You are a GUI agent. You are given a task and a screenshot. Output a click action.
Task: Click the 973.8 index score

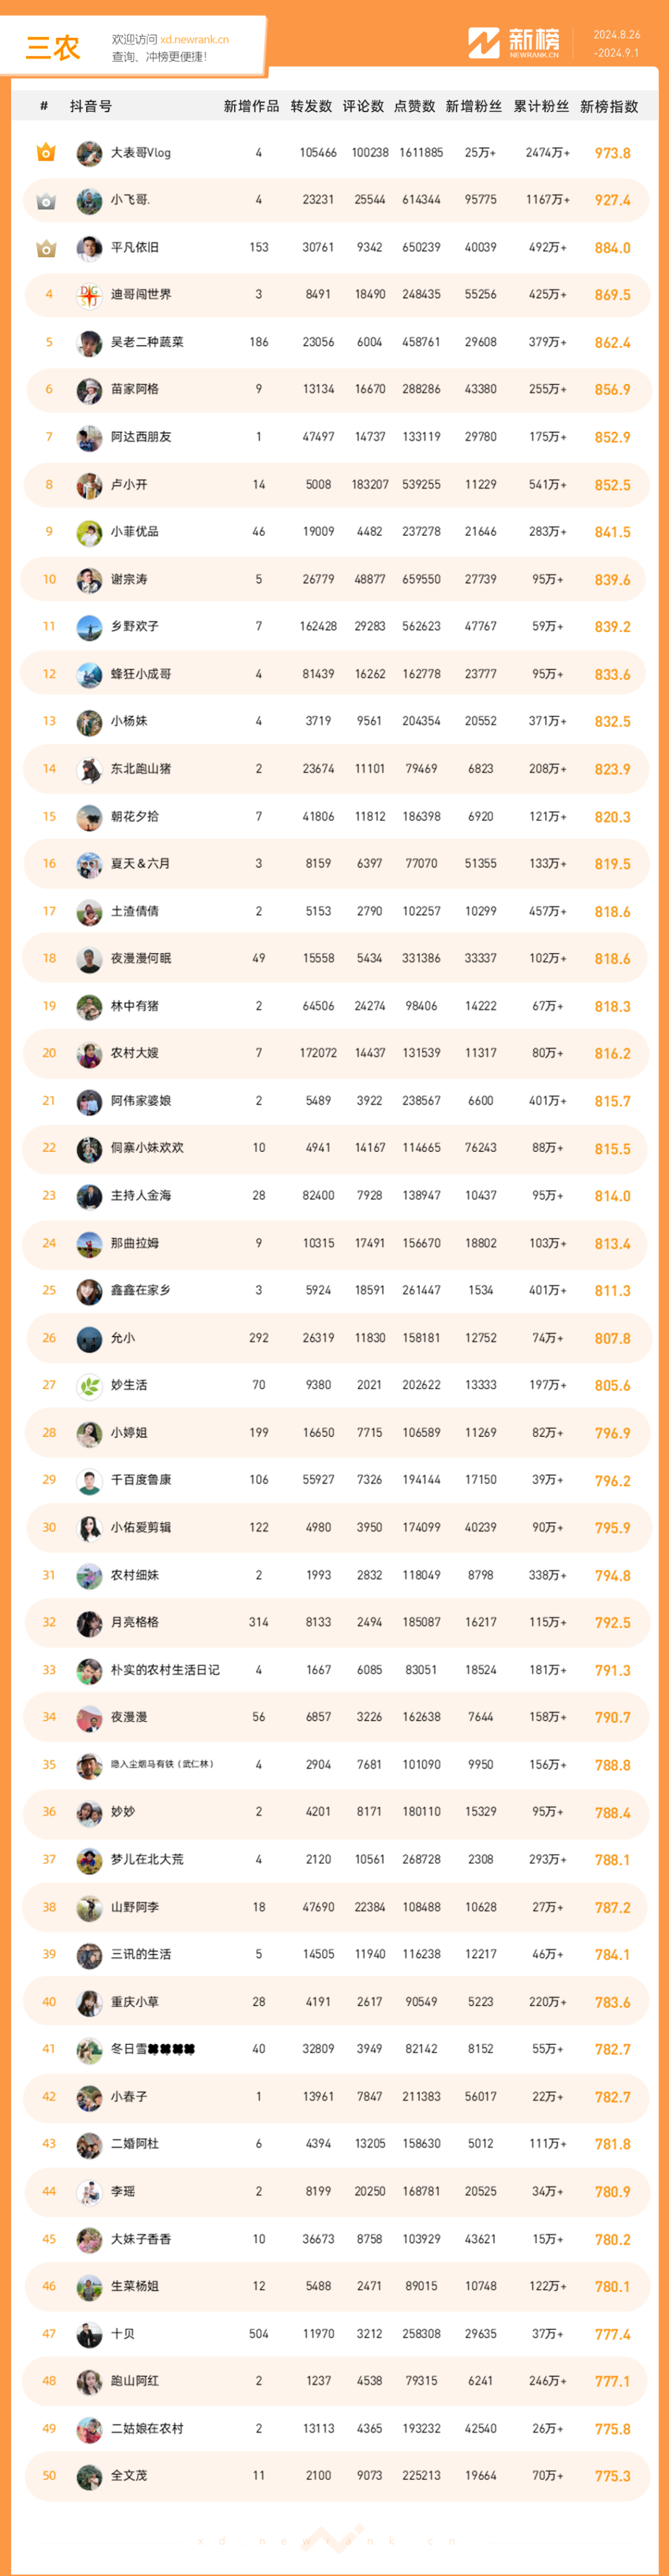[612, 153]
